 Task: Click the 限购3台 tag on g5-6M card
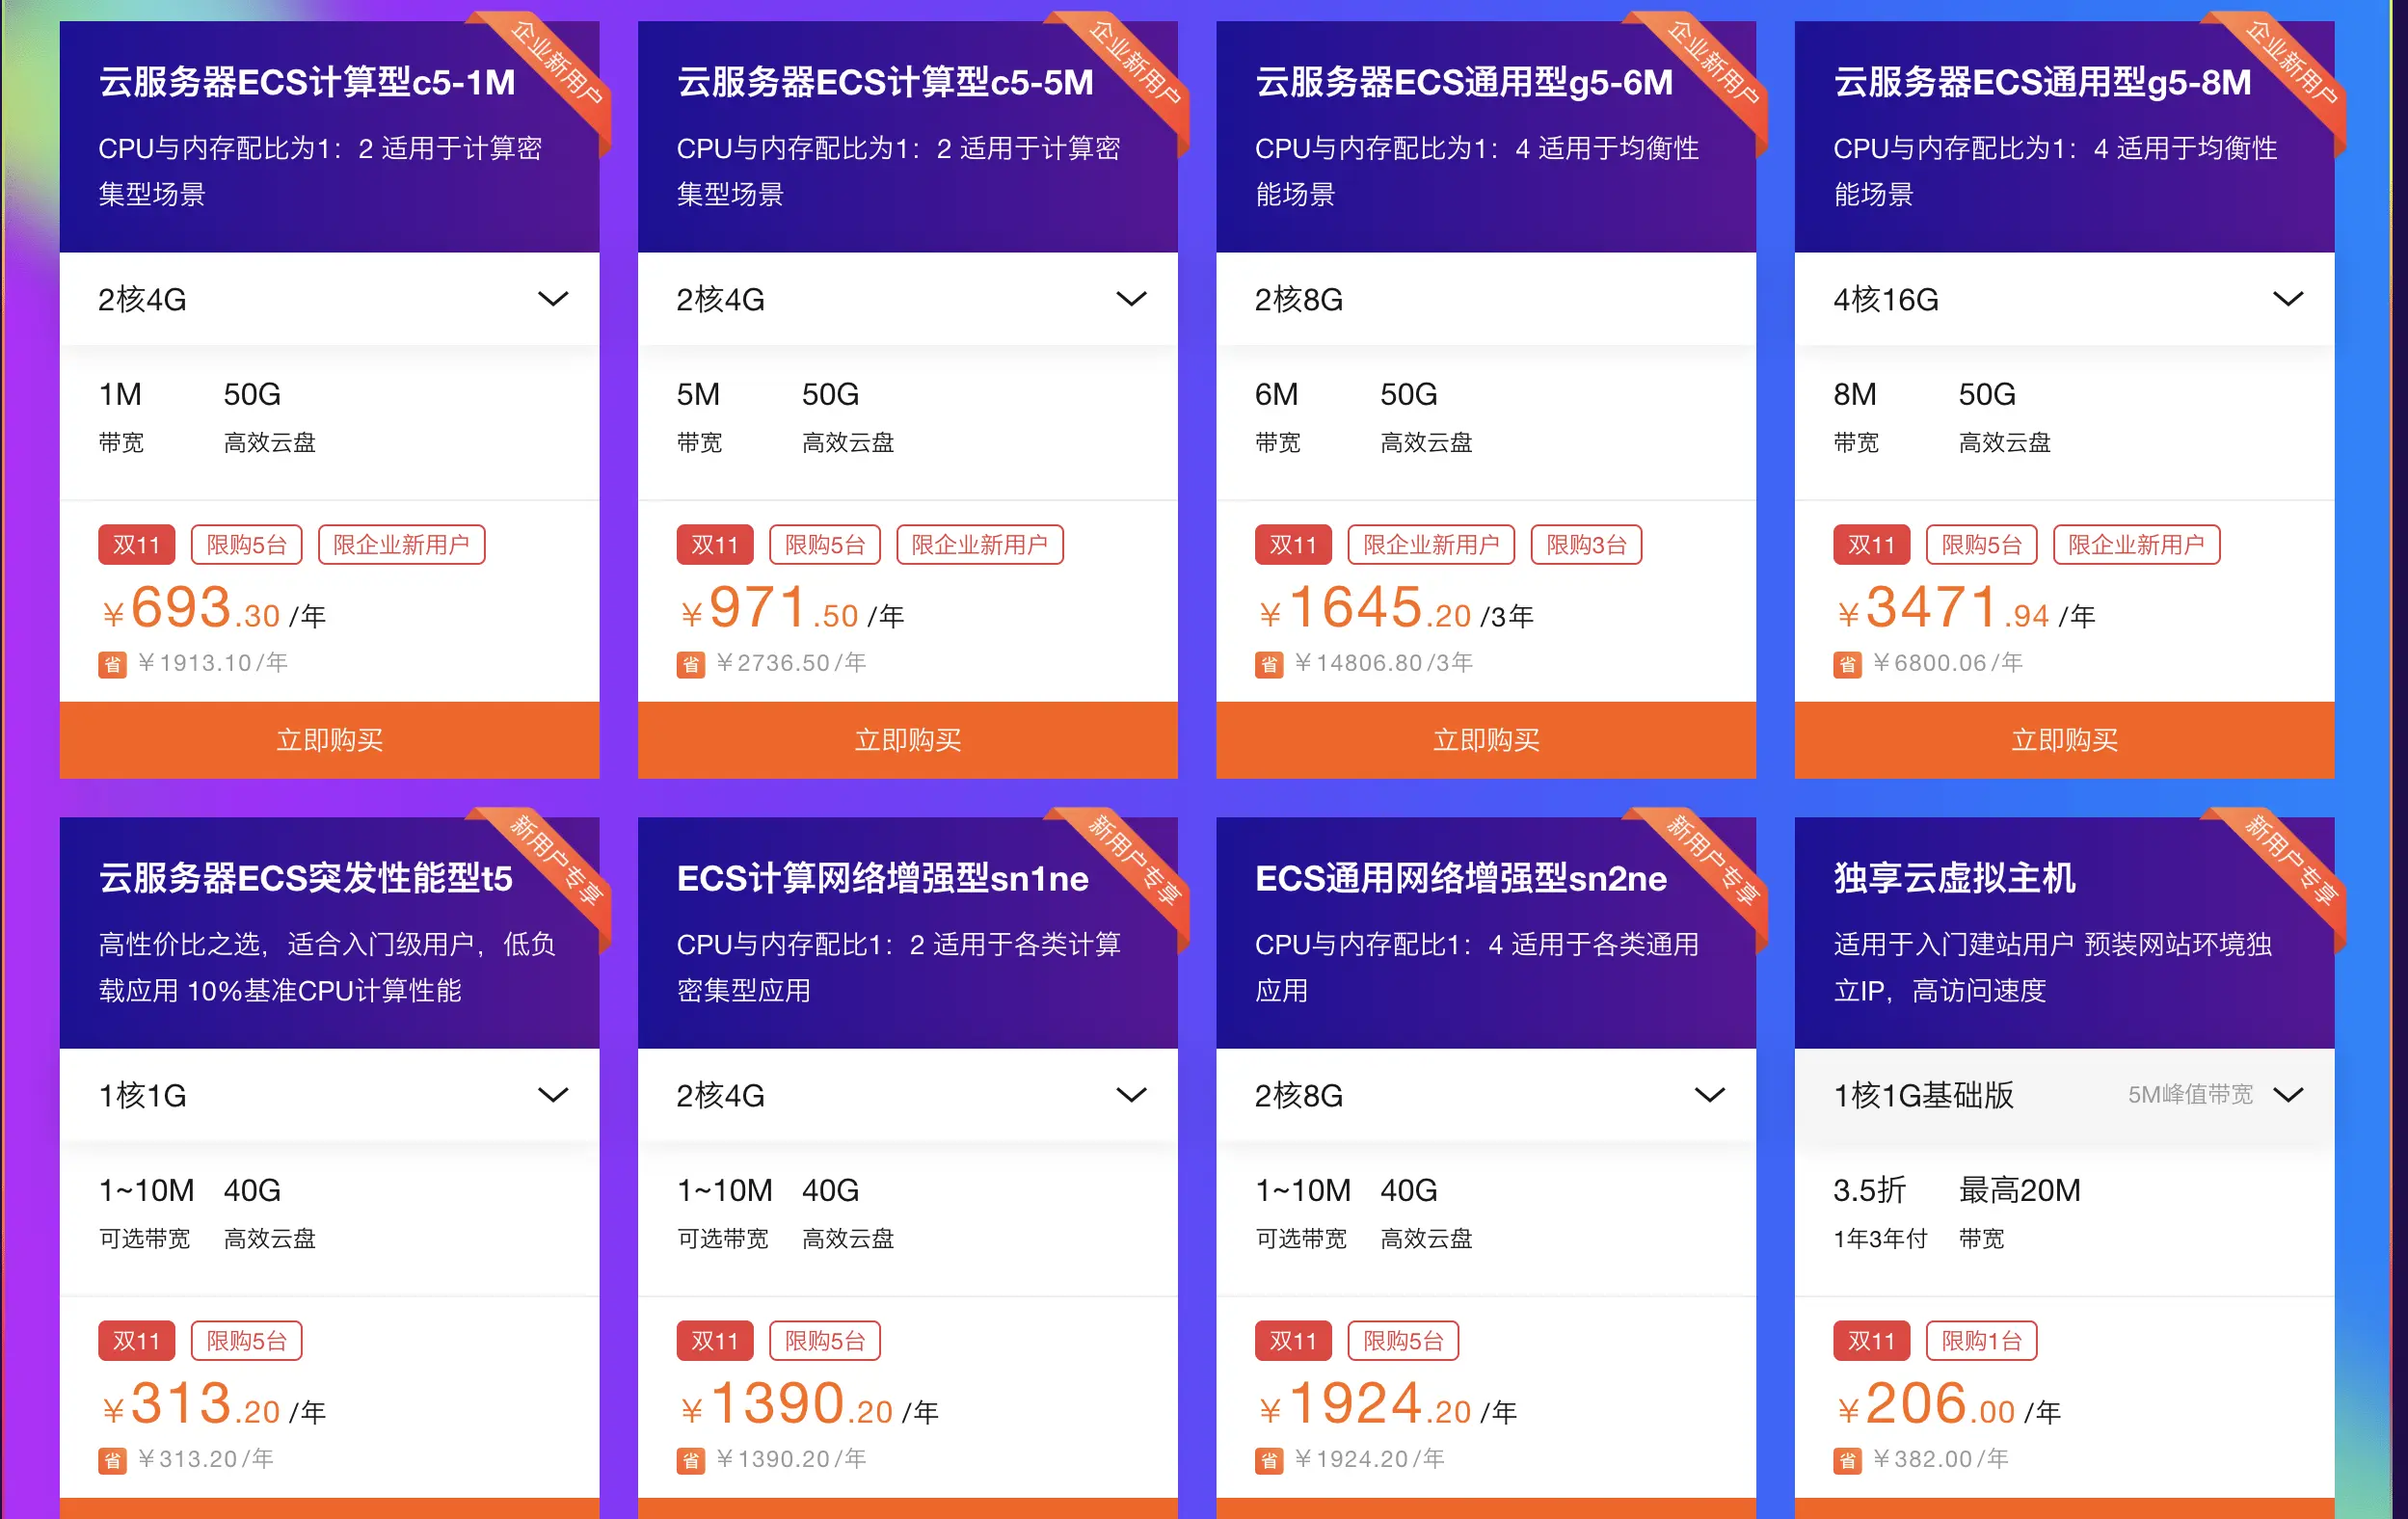pyautogui.click(x=1585, y=544)
